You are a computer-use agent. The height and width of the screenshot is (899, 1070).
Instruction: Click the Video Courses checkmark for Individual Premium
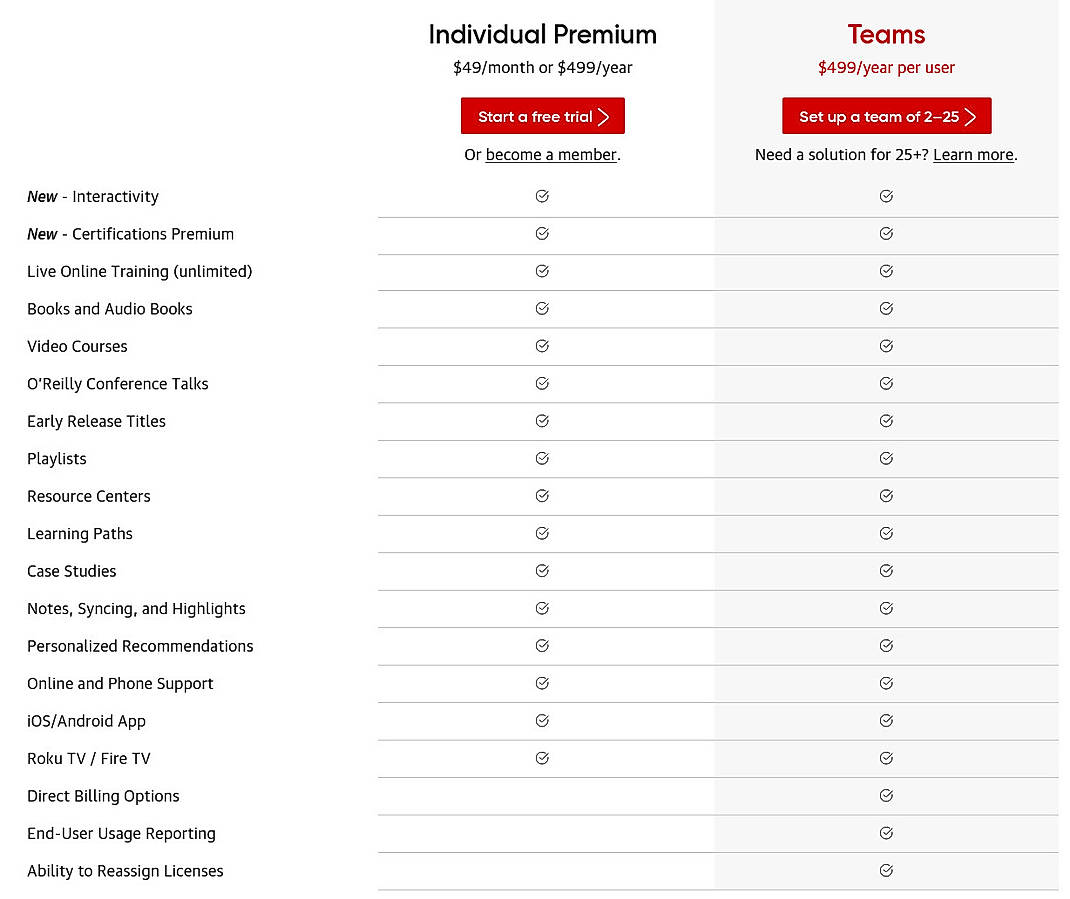point(542,346)
